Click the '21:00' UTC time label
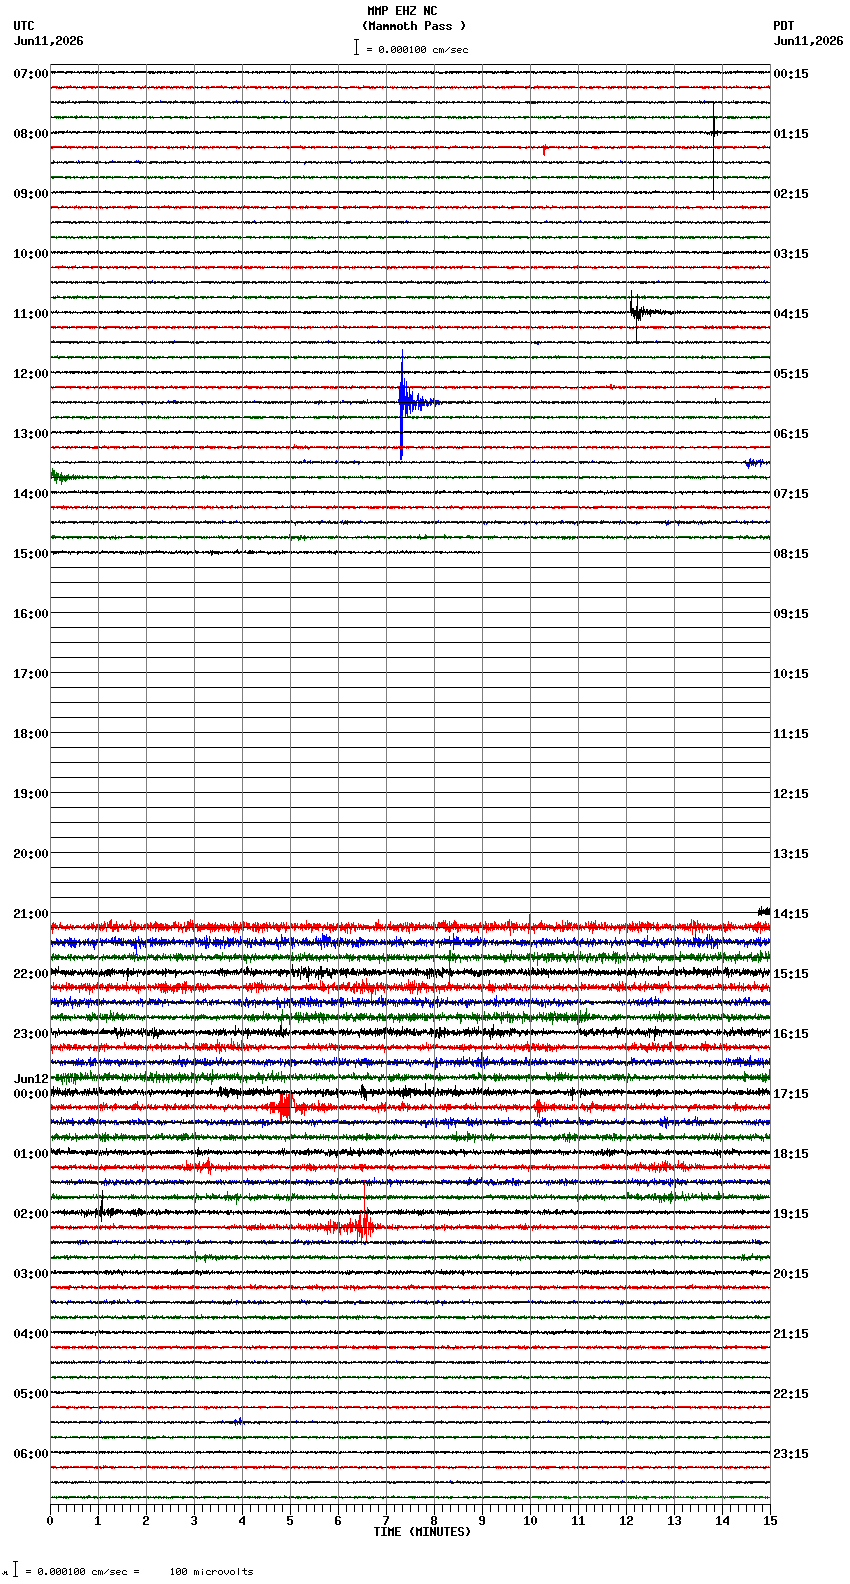The width and height of the screenshot is (850, 1584). coord(31,914)
